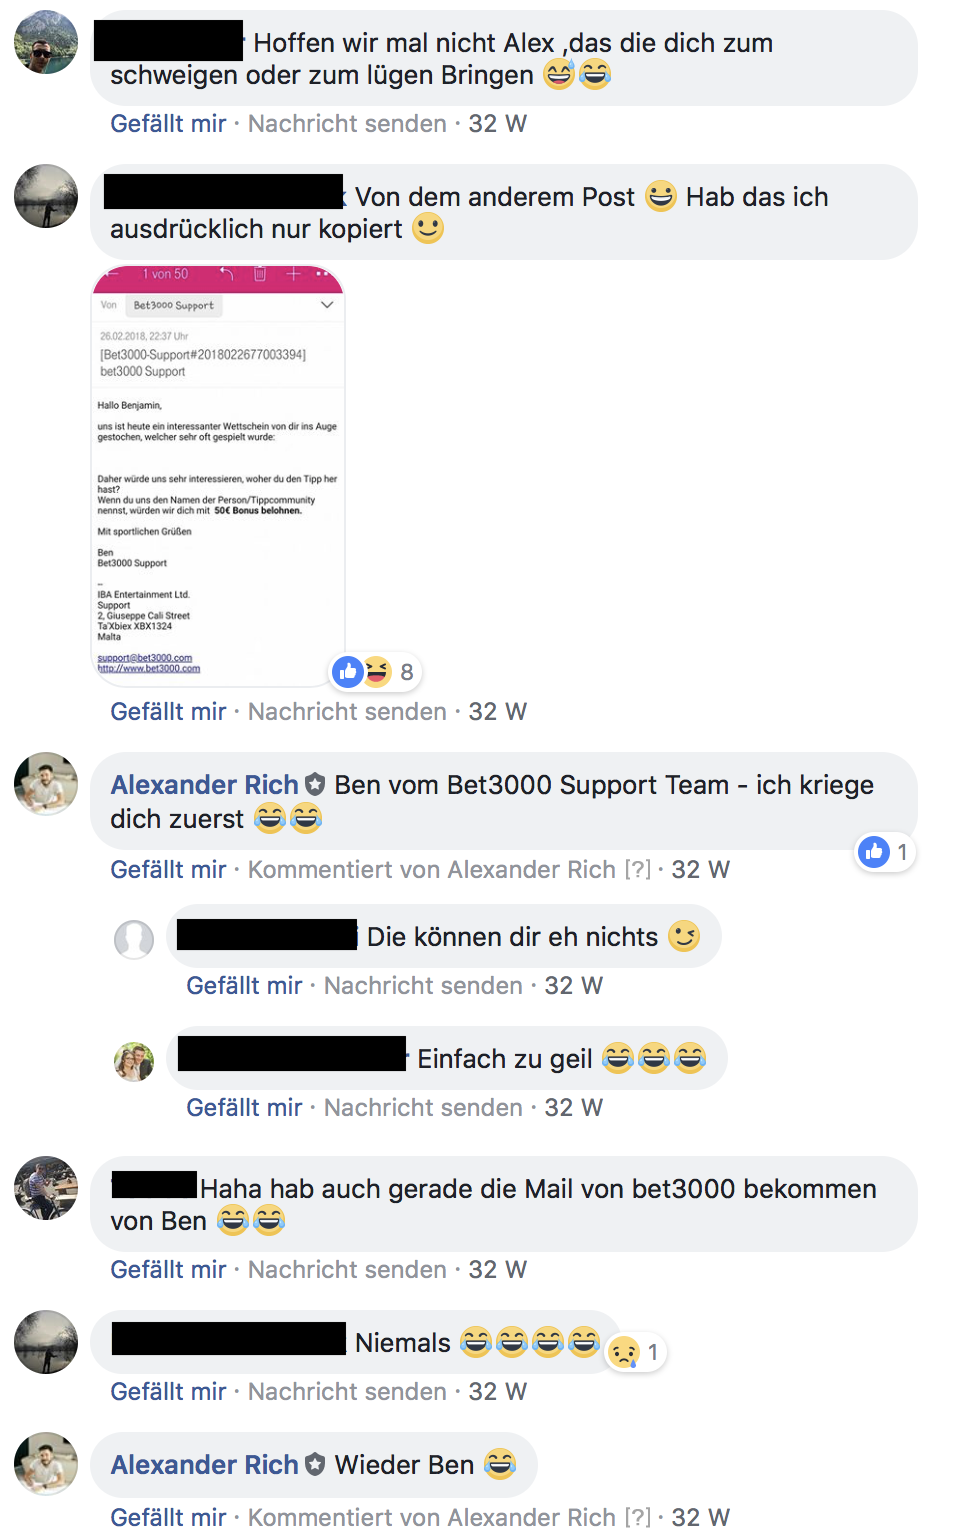Click Gefällt mir under the Wieder Ben comment
Image resolution: width=965 pixels, height=1536 pixels.
coord(168,1518)
